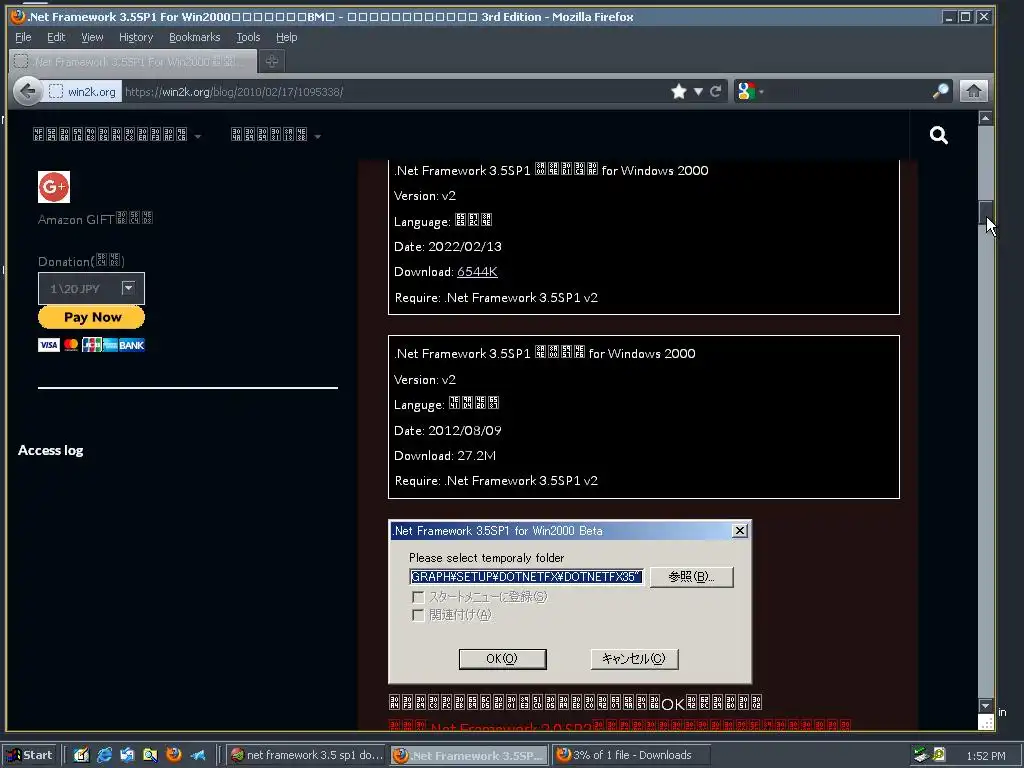Image resolution: width=1024 pixels, height=768 pixels.
Task: Click the Date: 2022/02/13 text
Action: click(x=448, y=247)
